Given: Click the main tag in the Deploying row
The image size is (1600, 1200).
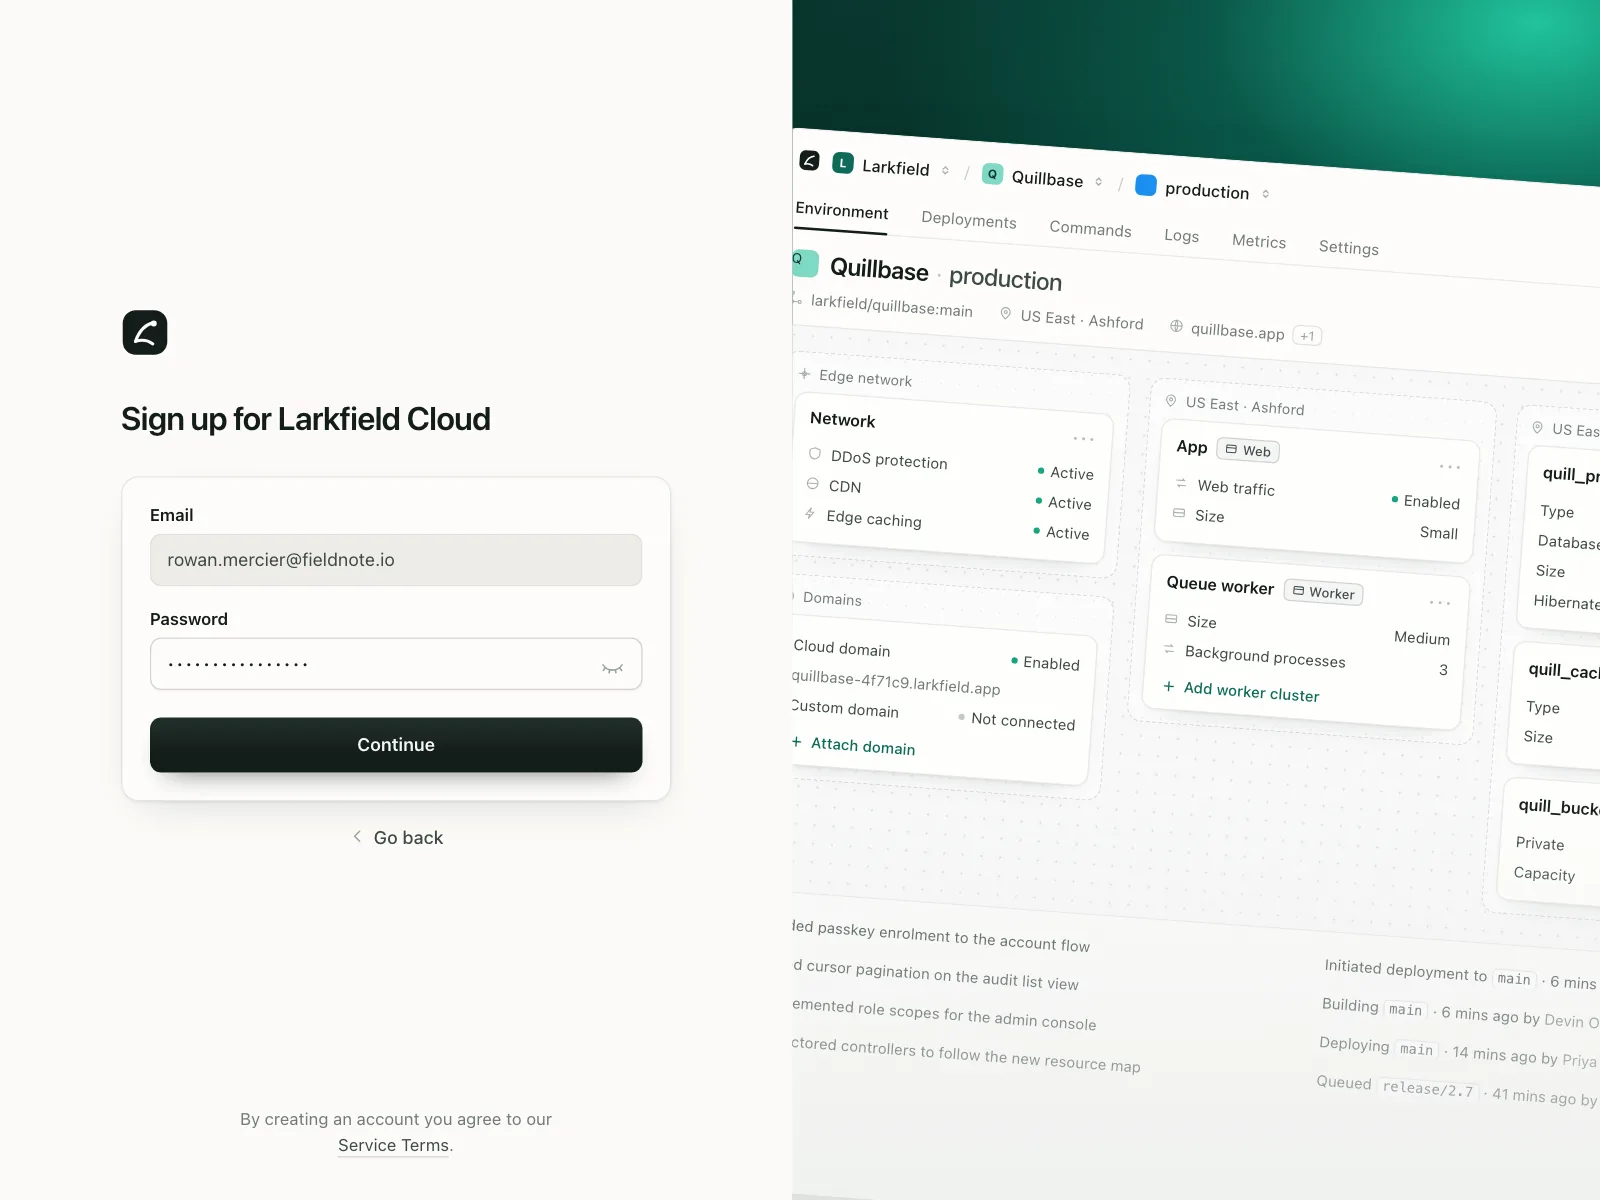Looking at the screenshot, I should (x=1416, y=1049).
